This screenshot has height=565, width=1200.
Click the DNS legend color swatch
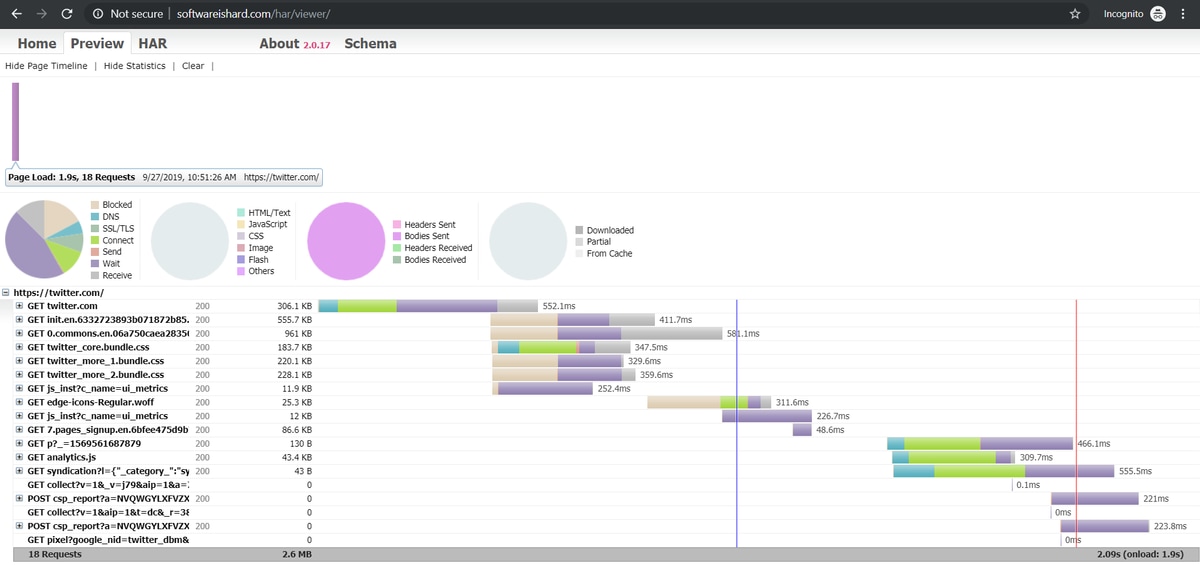tap(94, 217)
